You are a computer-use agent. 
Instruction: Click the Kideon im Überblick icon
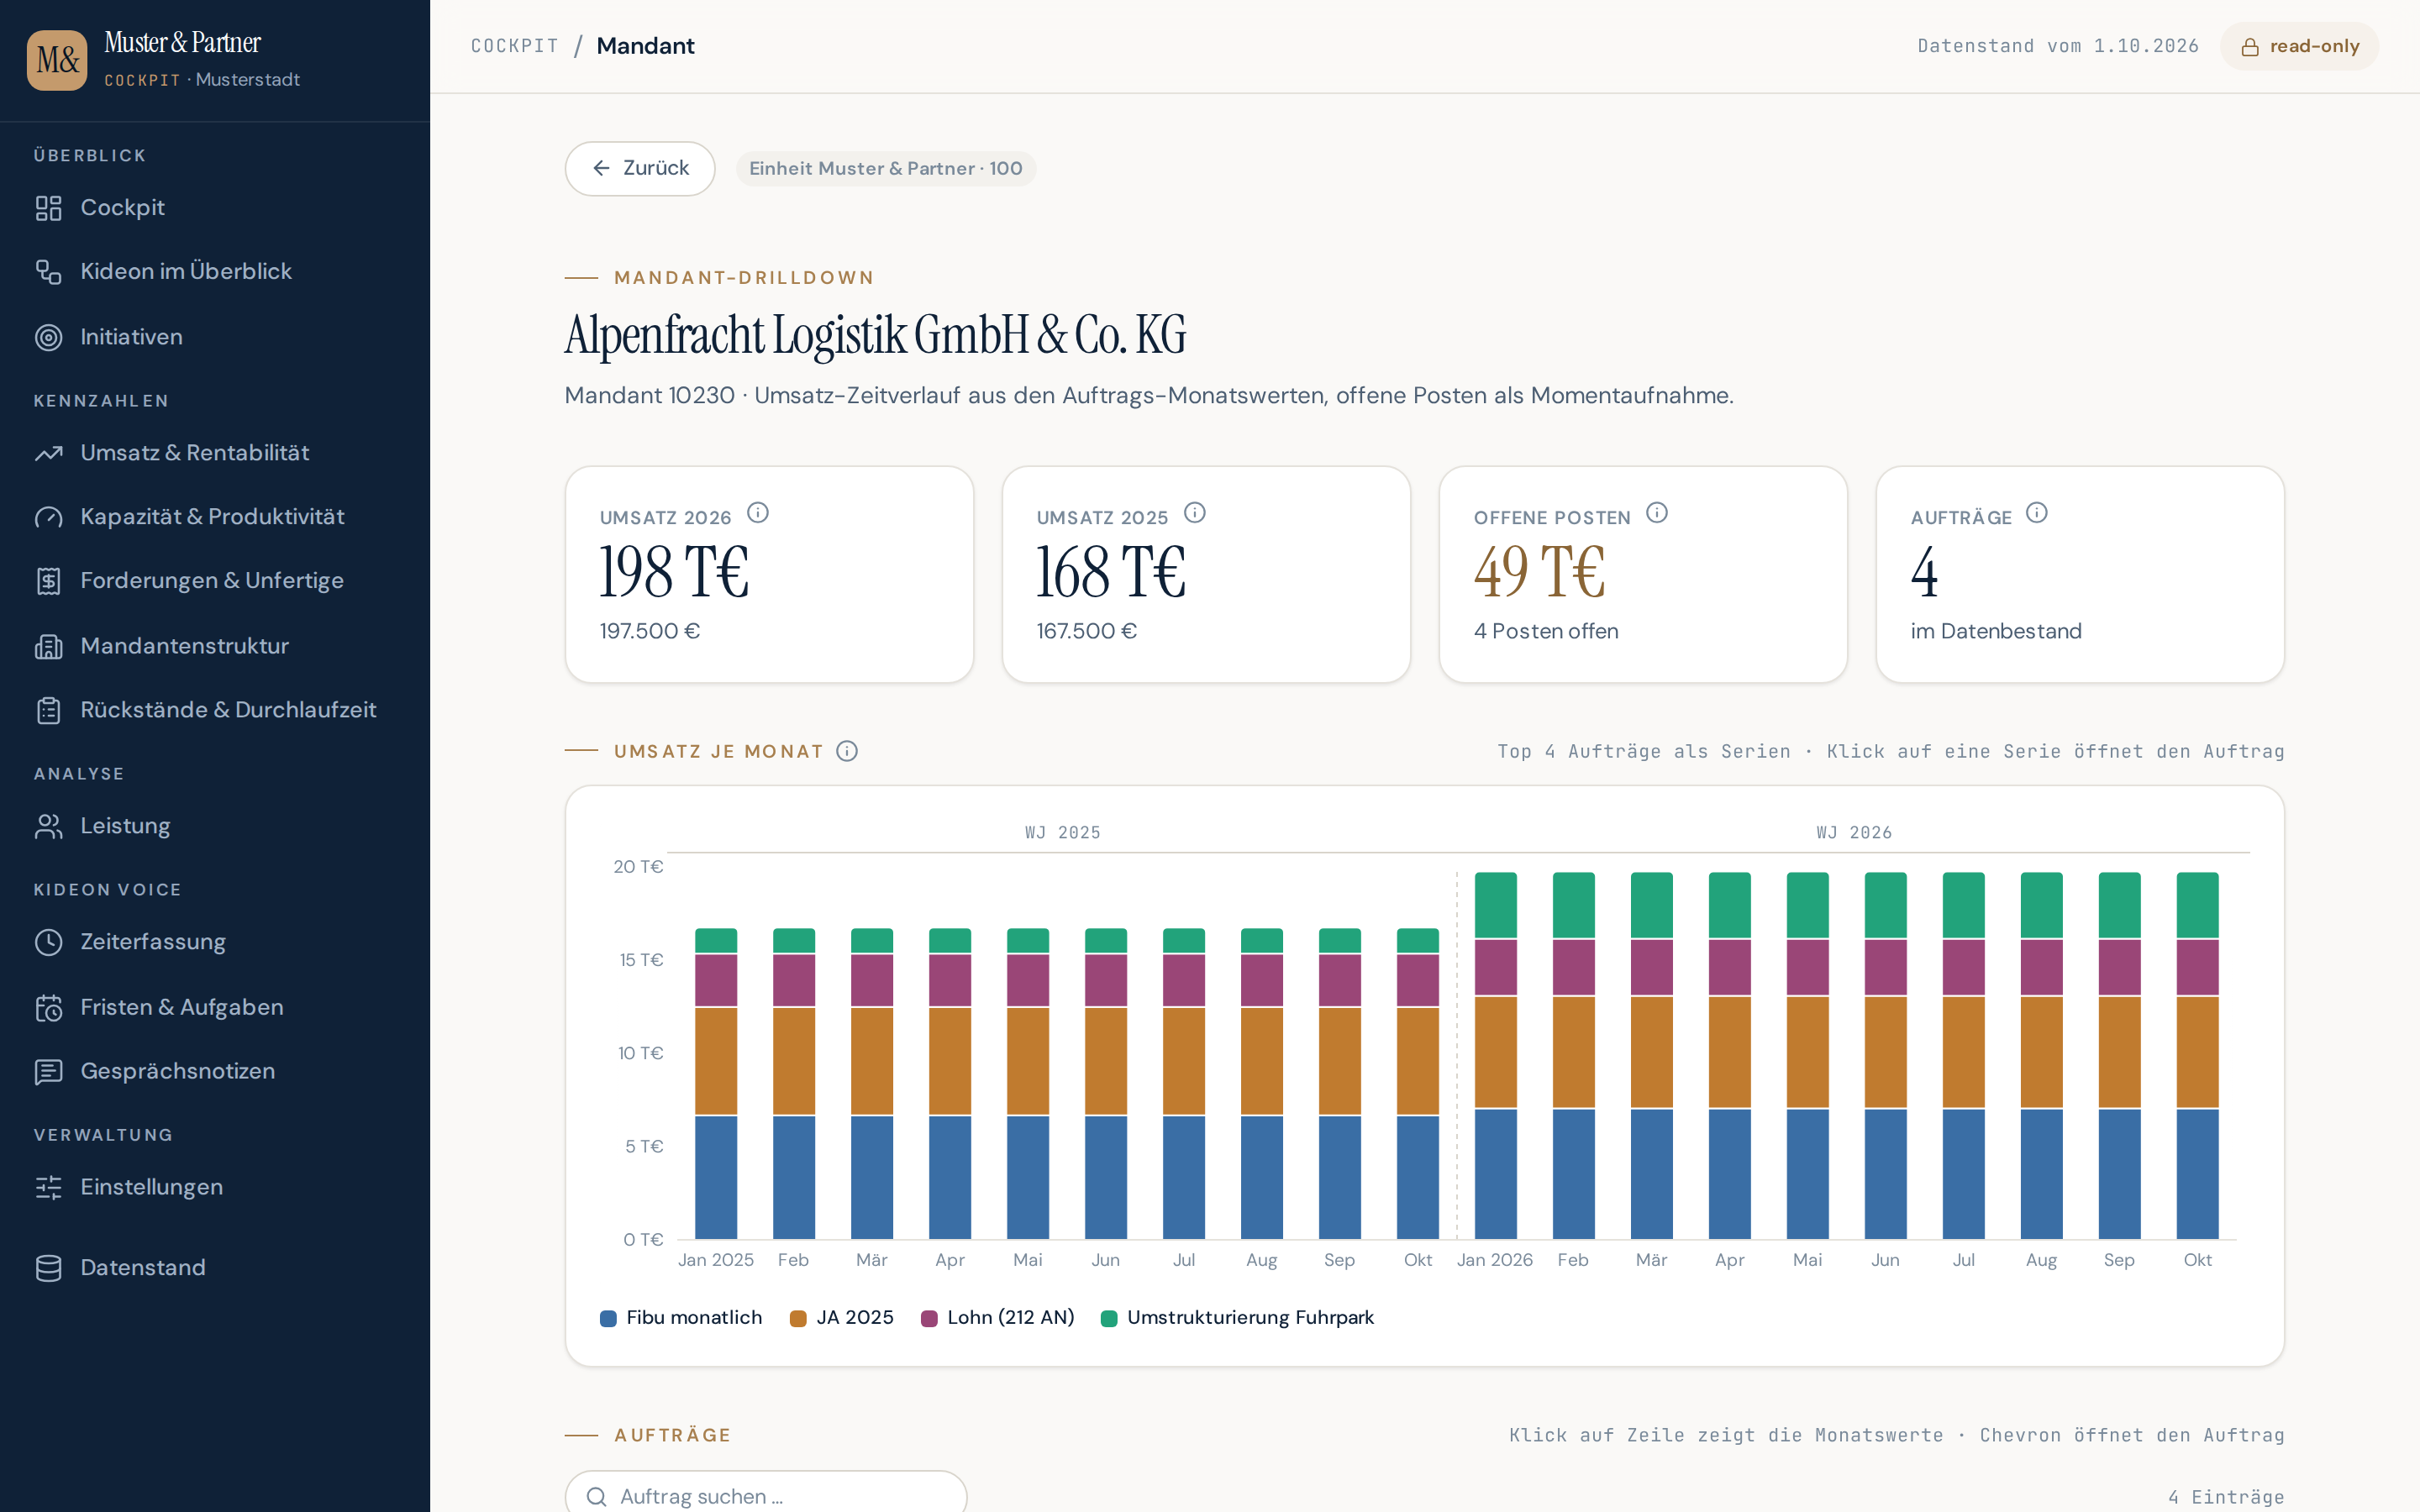point(48,272)
